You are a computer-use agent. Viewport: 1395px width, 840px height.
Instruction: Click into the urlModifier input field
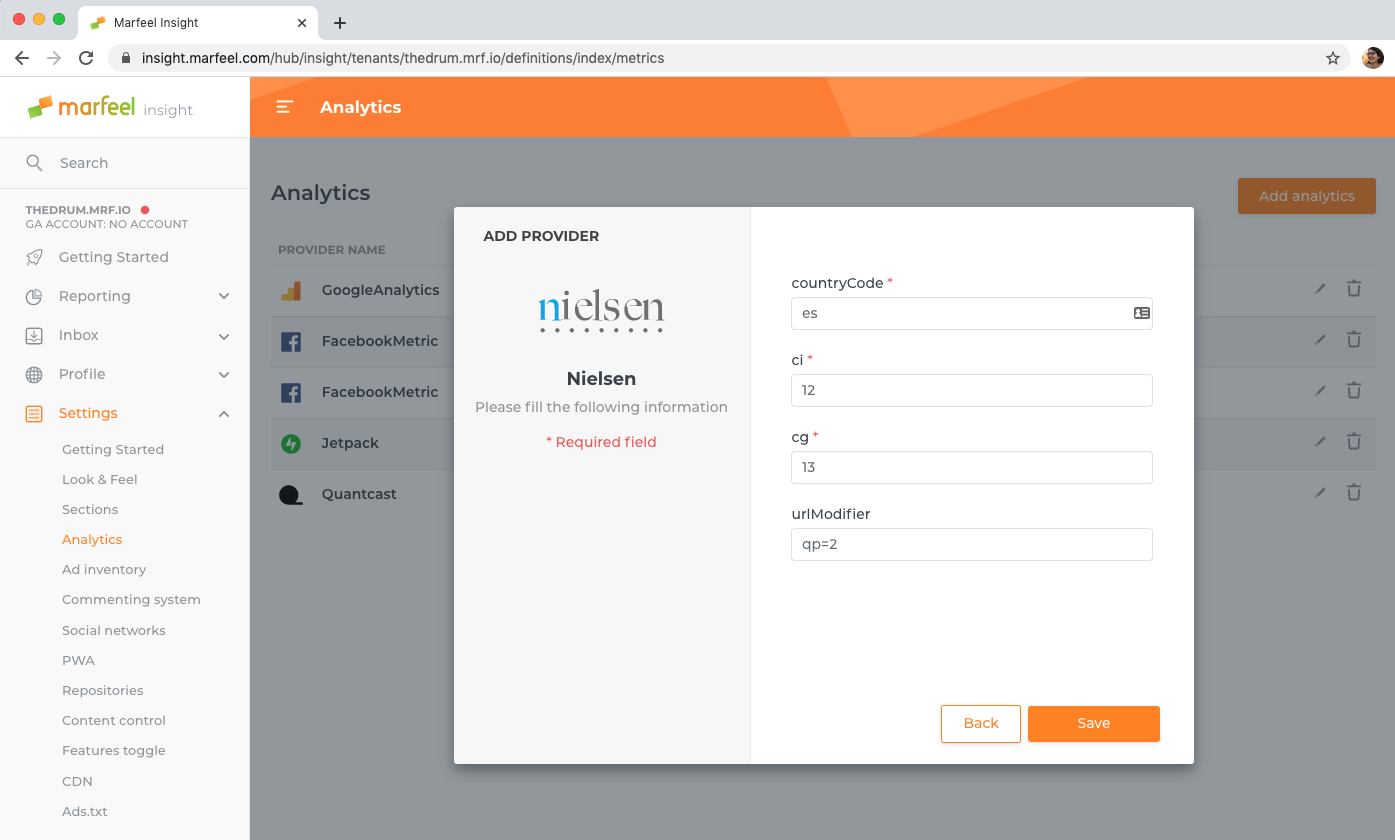click(972, 544)
